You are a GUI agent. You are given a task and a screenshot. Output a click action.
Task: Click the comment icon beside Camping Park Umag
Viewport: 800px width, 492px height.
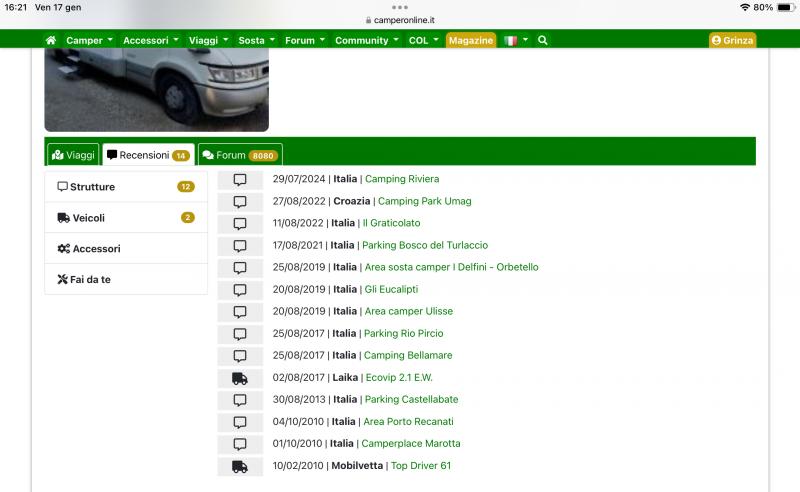pyautogui.click(x=240, y=202)
